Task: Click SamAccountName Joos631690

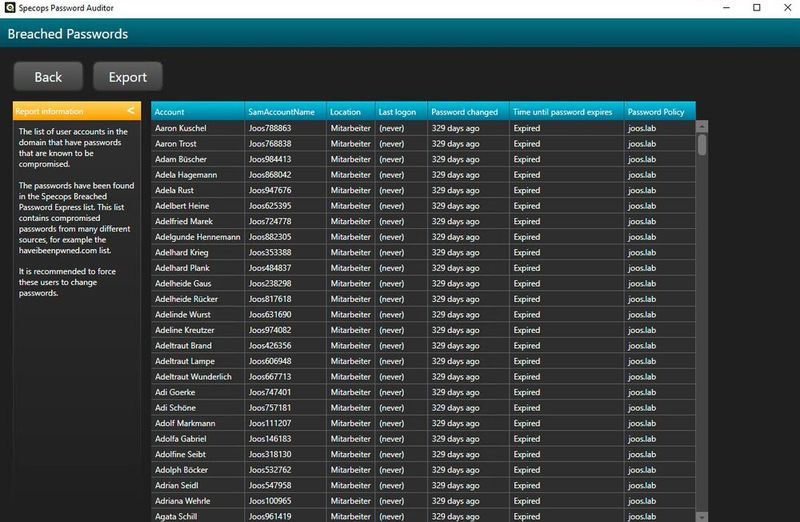Action: (270, 315)
